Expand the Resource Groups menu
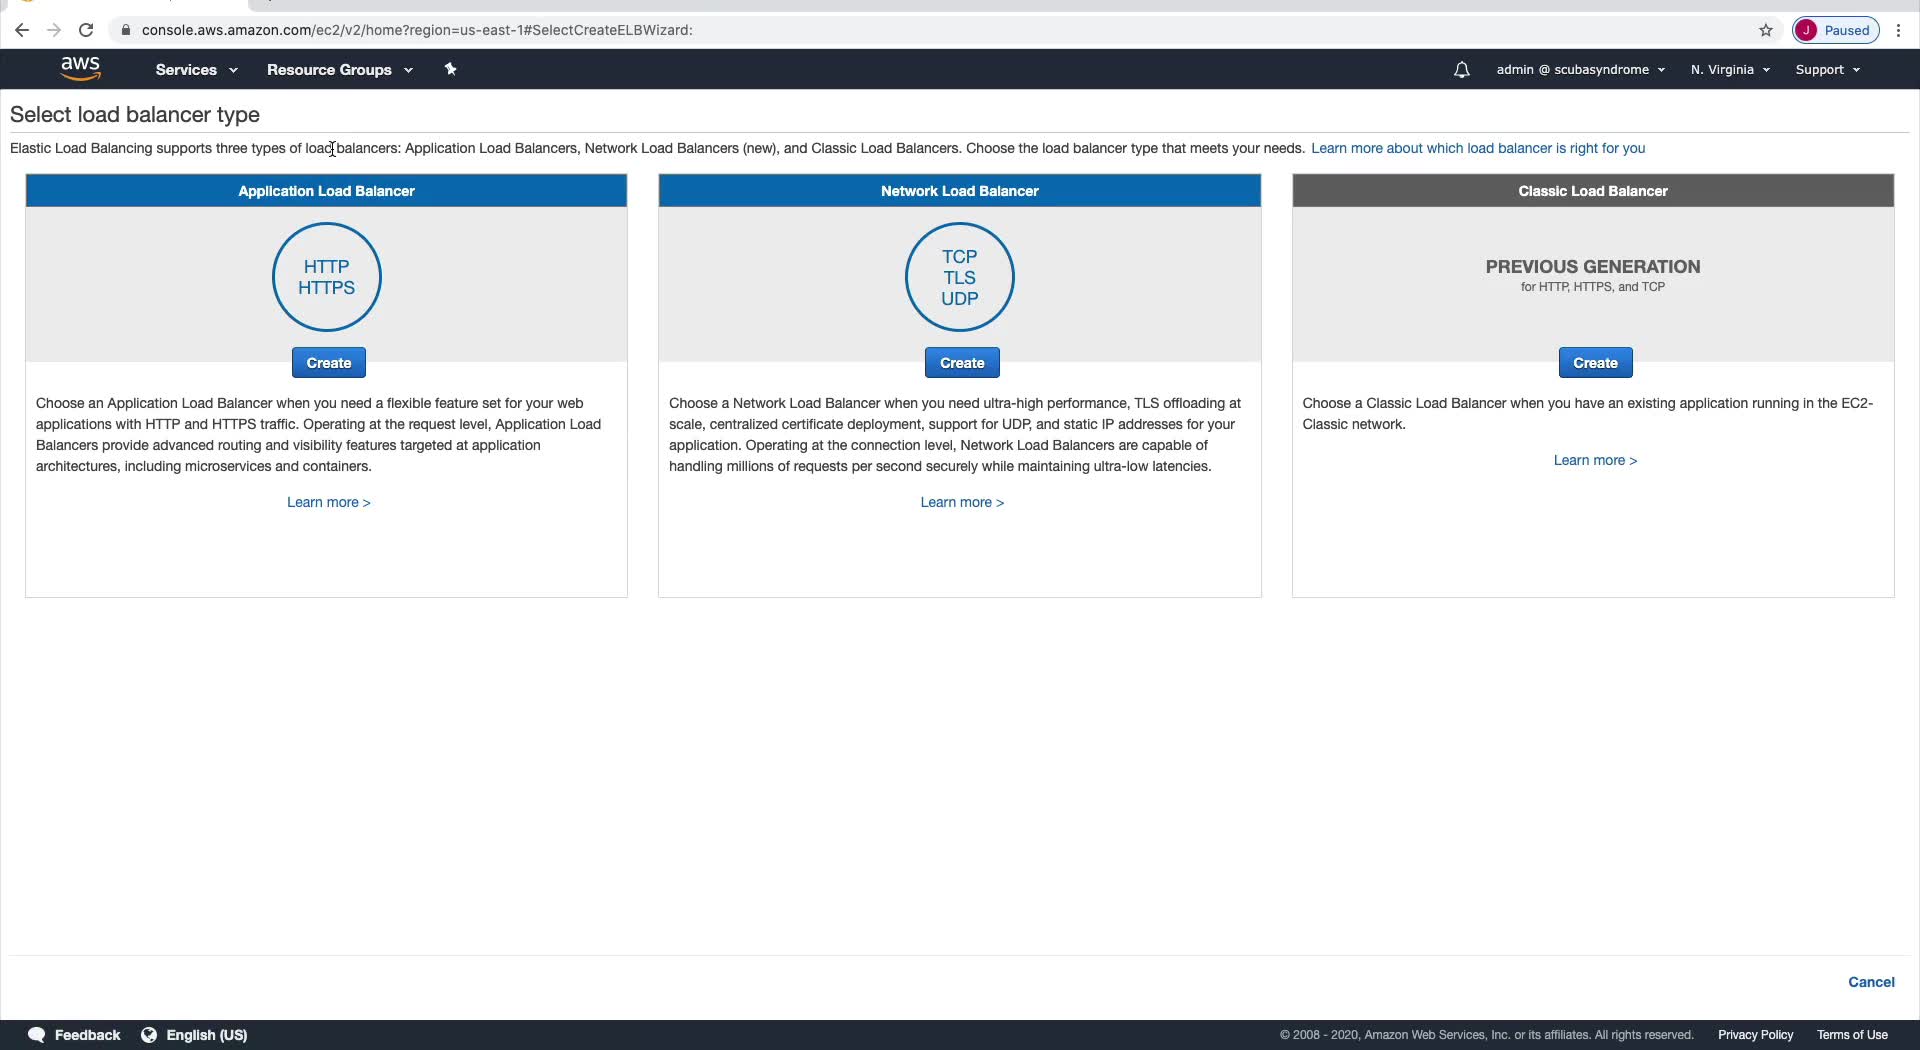The height and width of the screenshot is (1050, 1920). tap(340, 70)
